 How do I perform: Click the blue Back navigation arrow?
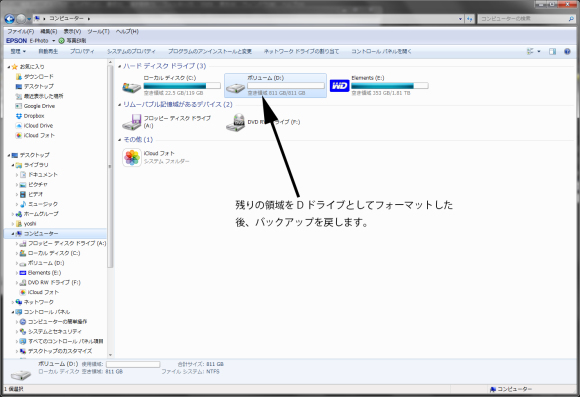(10, 18)
